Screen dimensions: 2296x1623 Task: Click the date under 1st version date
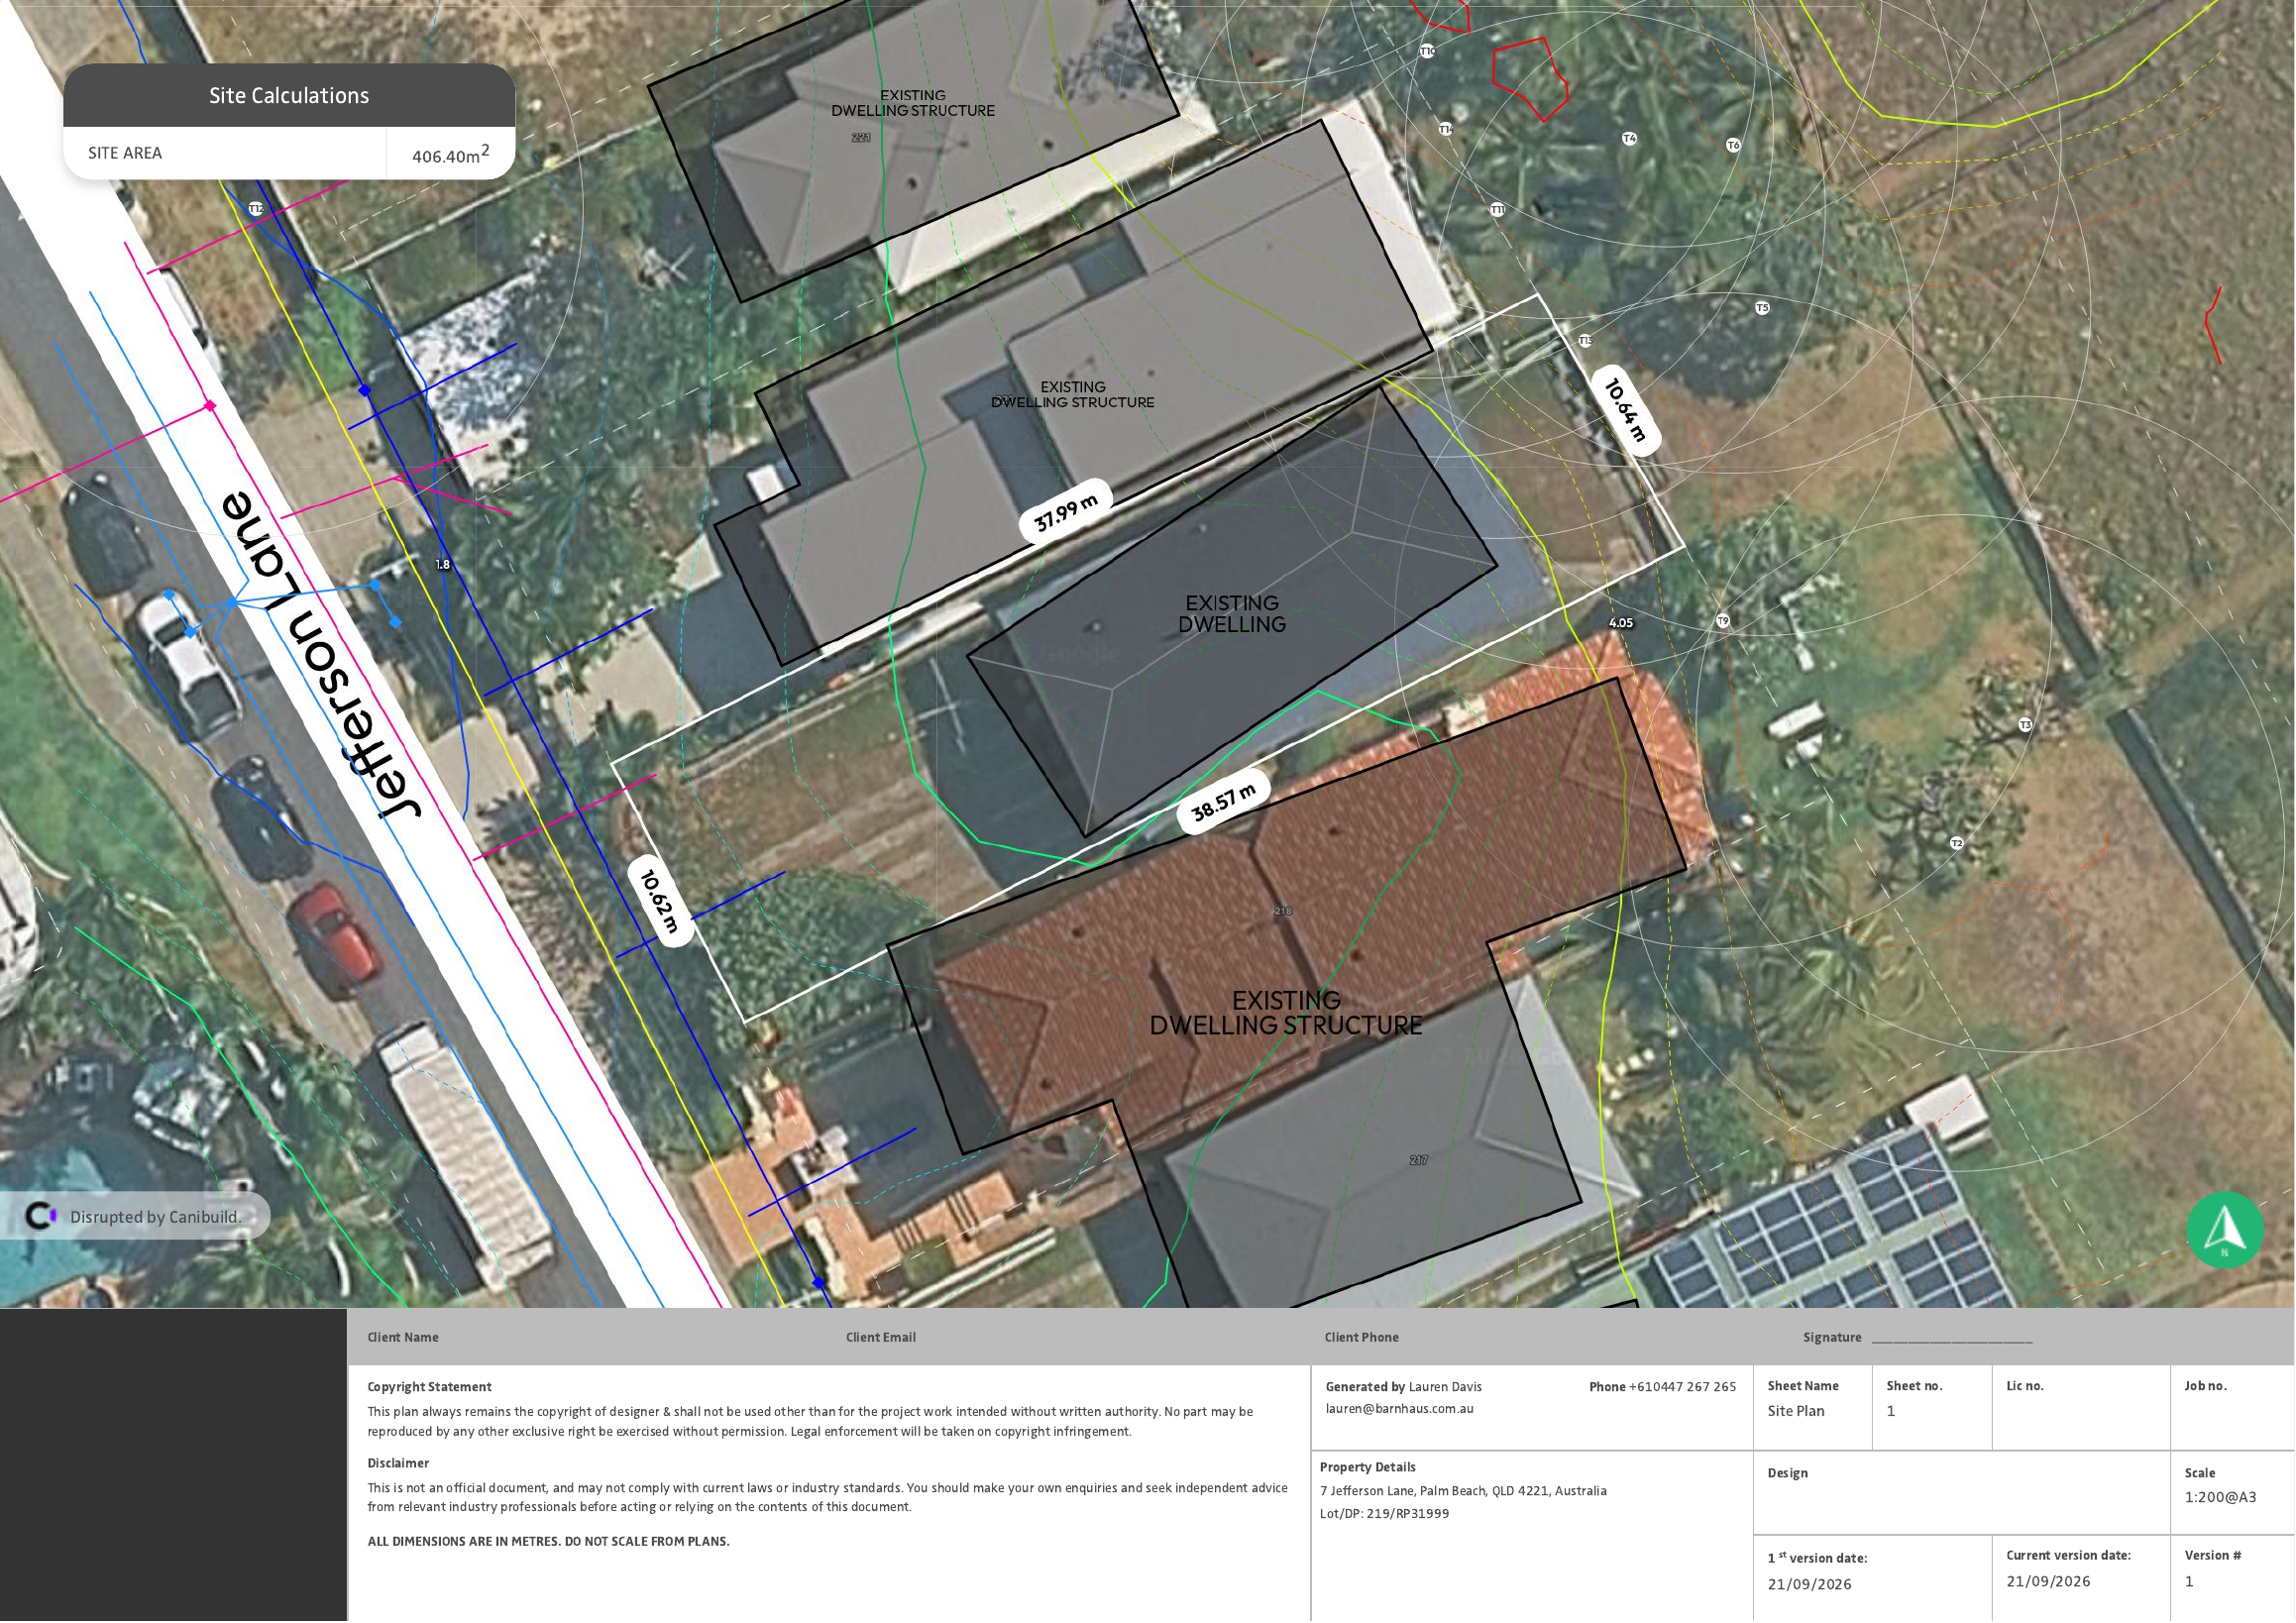1809,1585
